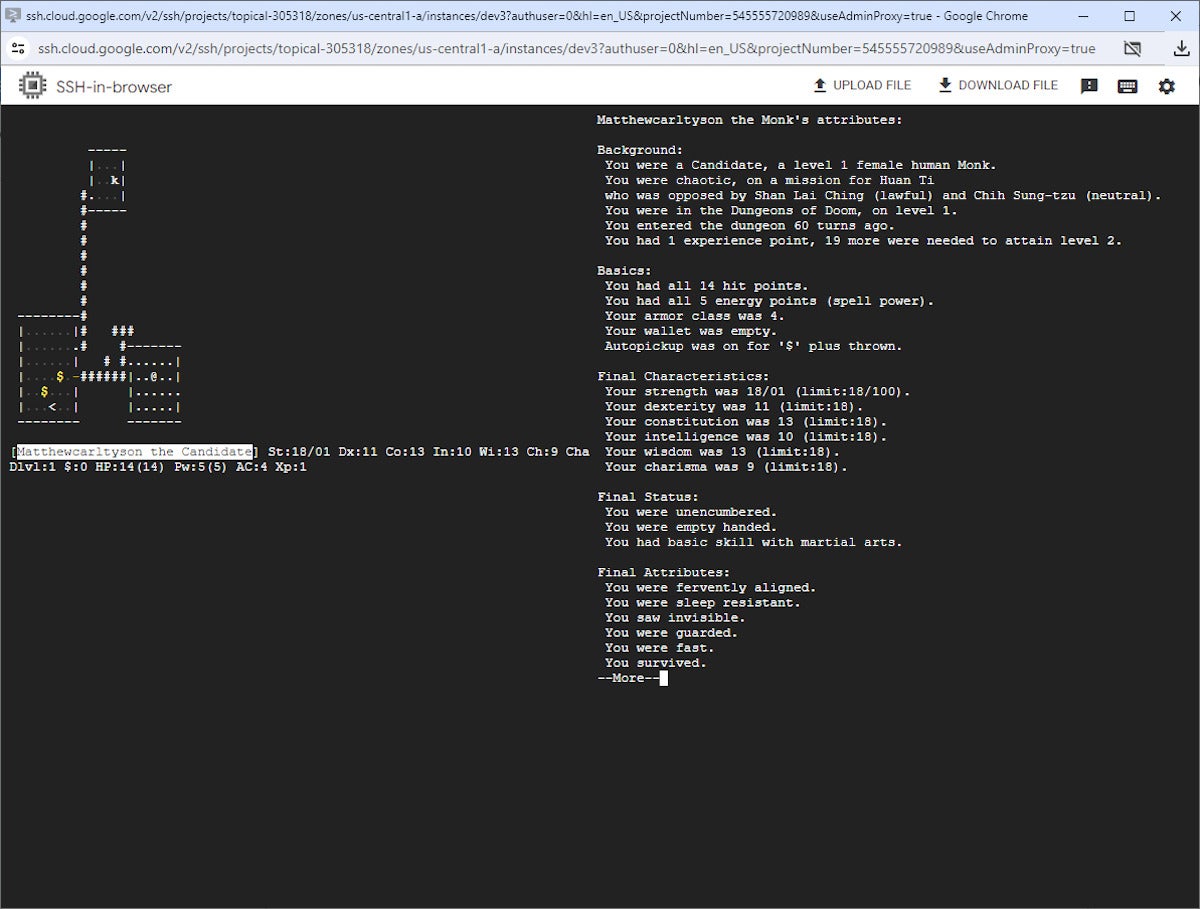
Task: Open the send feedback icon
Action: [1089, 87]
